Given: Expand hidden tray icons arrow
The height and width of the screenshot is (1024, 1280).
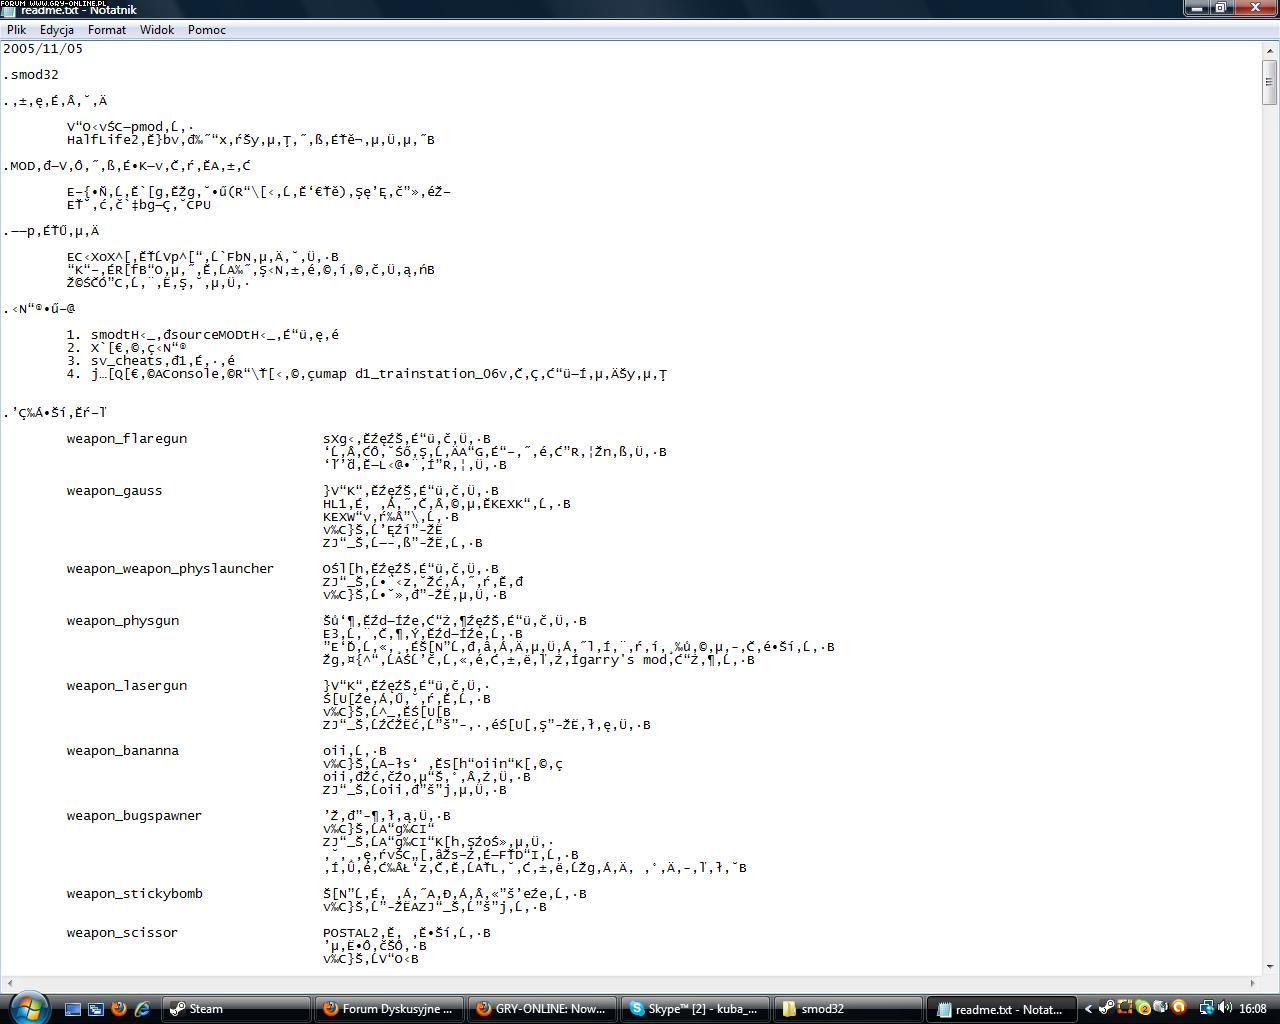Looking at the screenshot, I should (1088, 1009).
